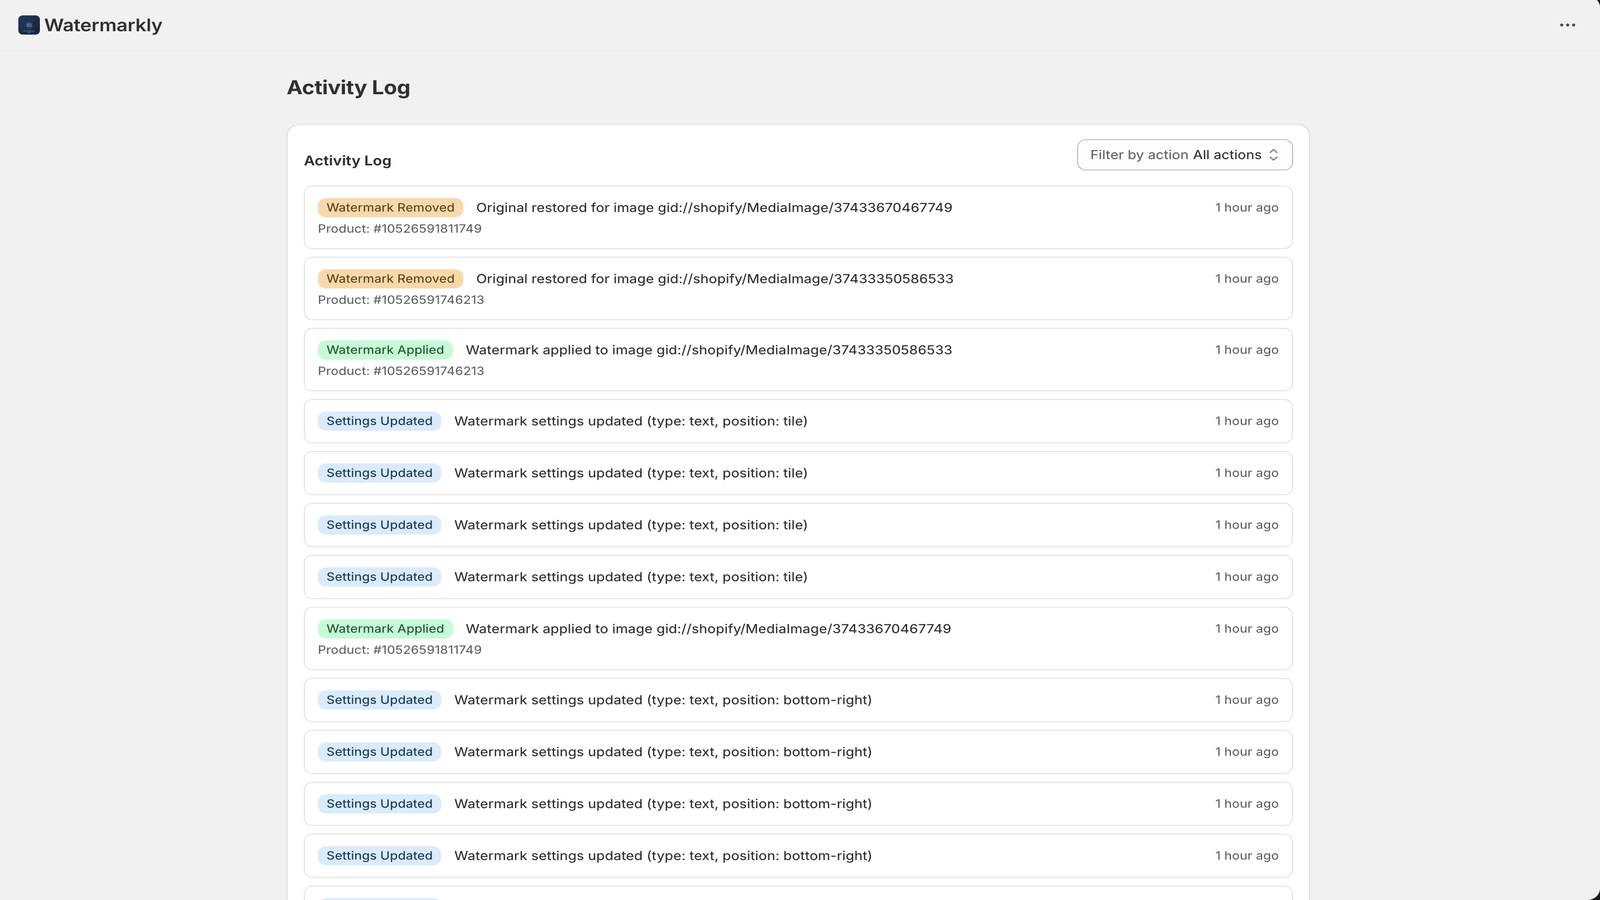Click the chevron arrows in the filter selector
This screenshot has width=1600, height=900.
1273,155
